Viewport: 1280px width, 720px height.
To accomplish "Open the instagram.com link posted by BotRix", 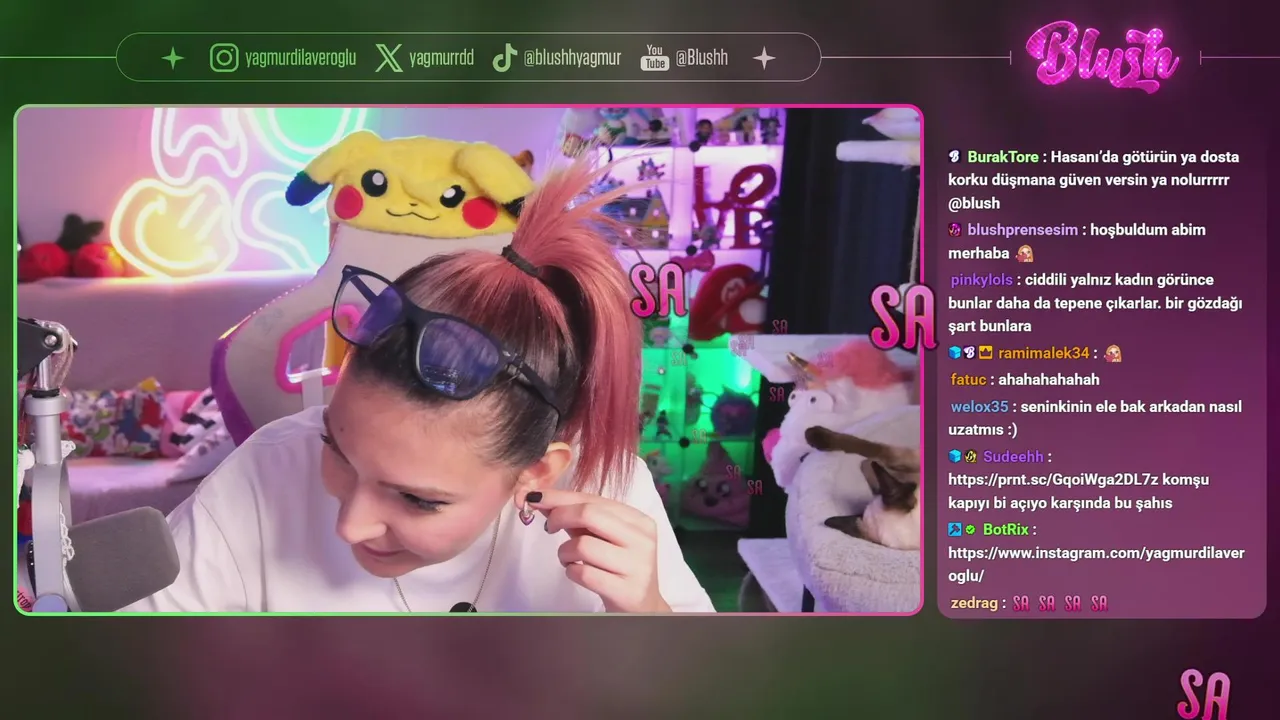I will (1096, 564).
